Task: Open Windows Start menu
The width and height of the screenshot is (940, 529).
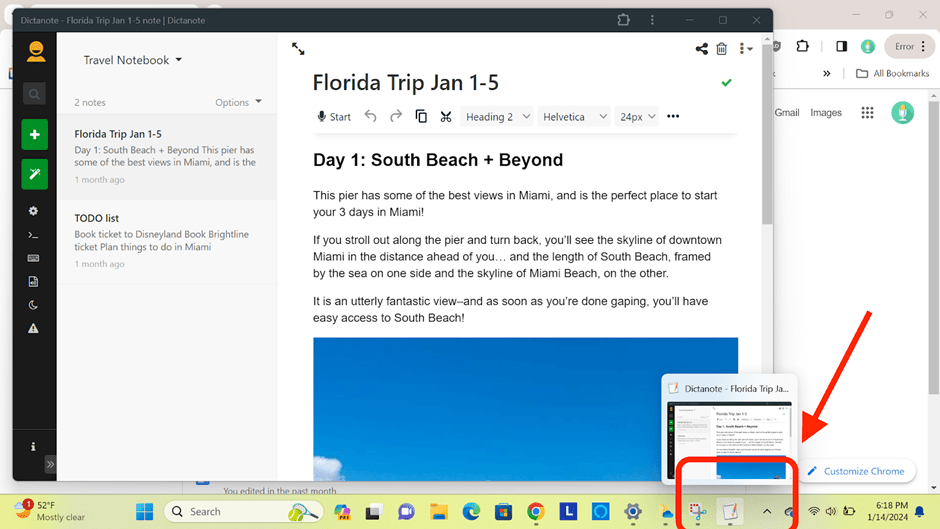Action: tap(144, 512)
